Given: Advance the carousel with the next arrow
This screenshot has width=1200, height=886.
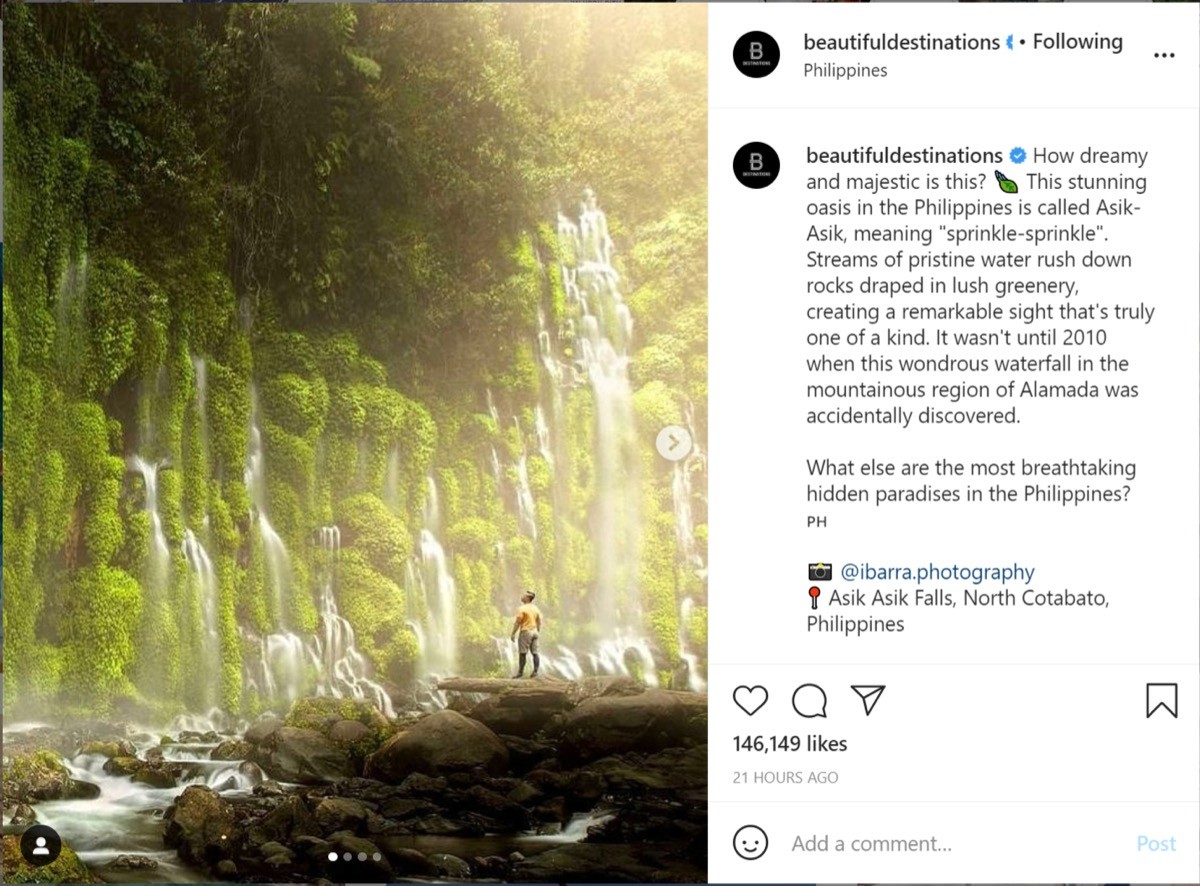Looking at the screenshot, I should tap(673, 442).
